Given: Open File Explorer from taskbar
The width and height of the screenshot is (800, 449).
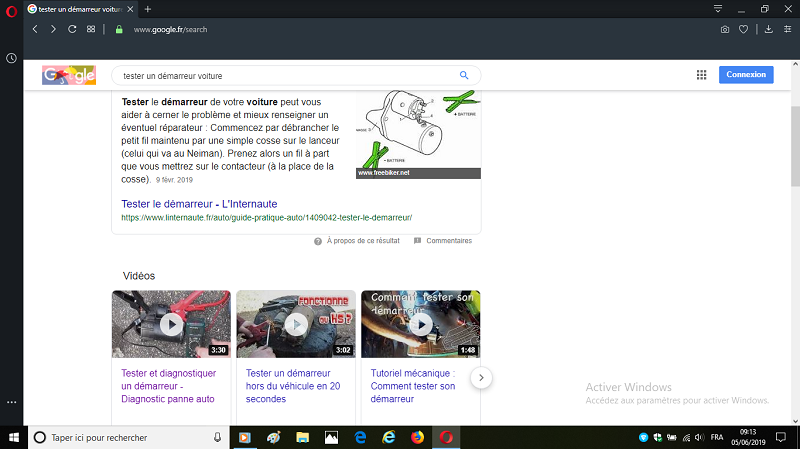Looking at the screenshot, I should 303,438.
